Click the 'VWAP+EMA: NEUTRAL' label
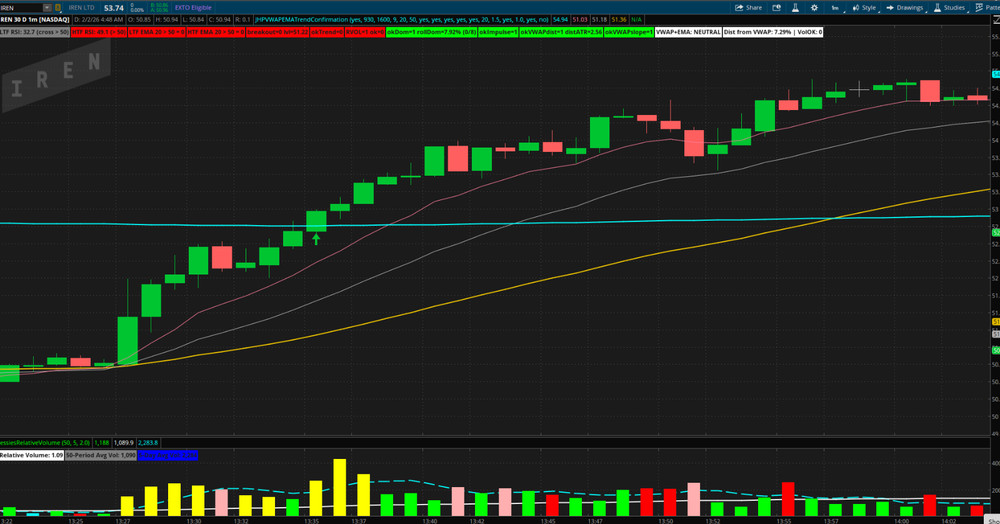Image resolution: width=1000 pixels, height=524 pixels. (688, 32)
